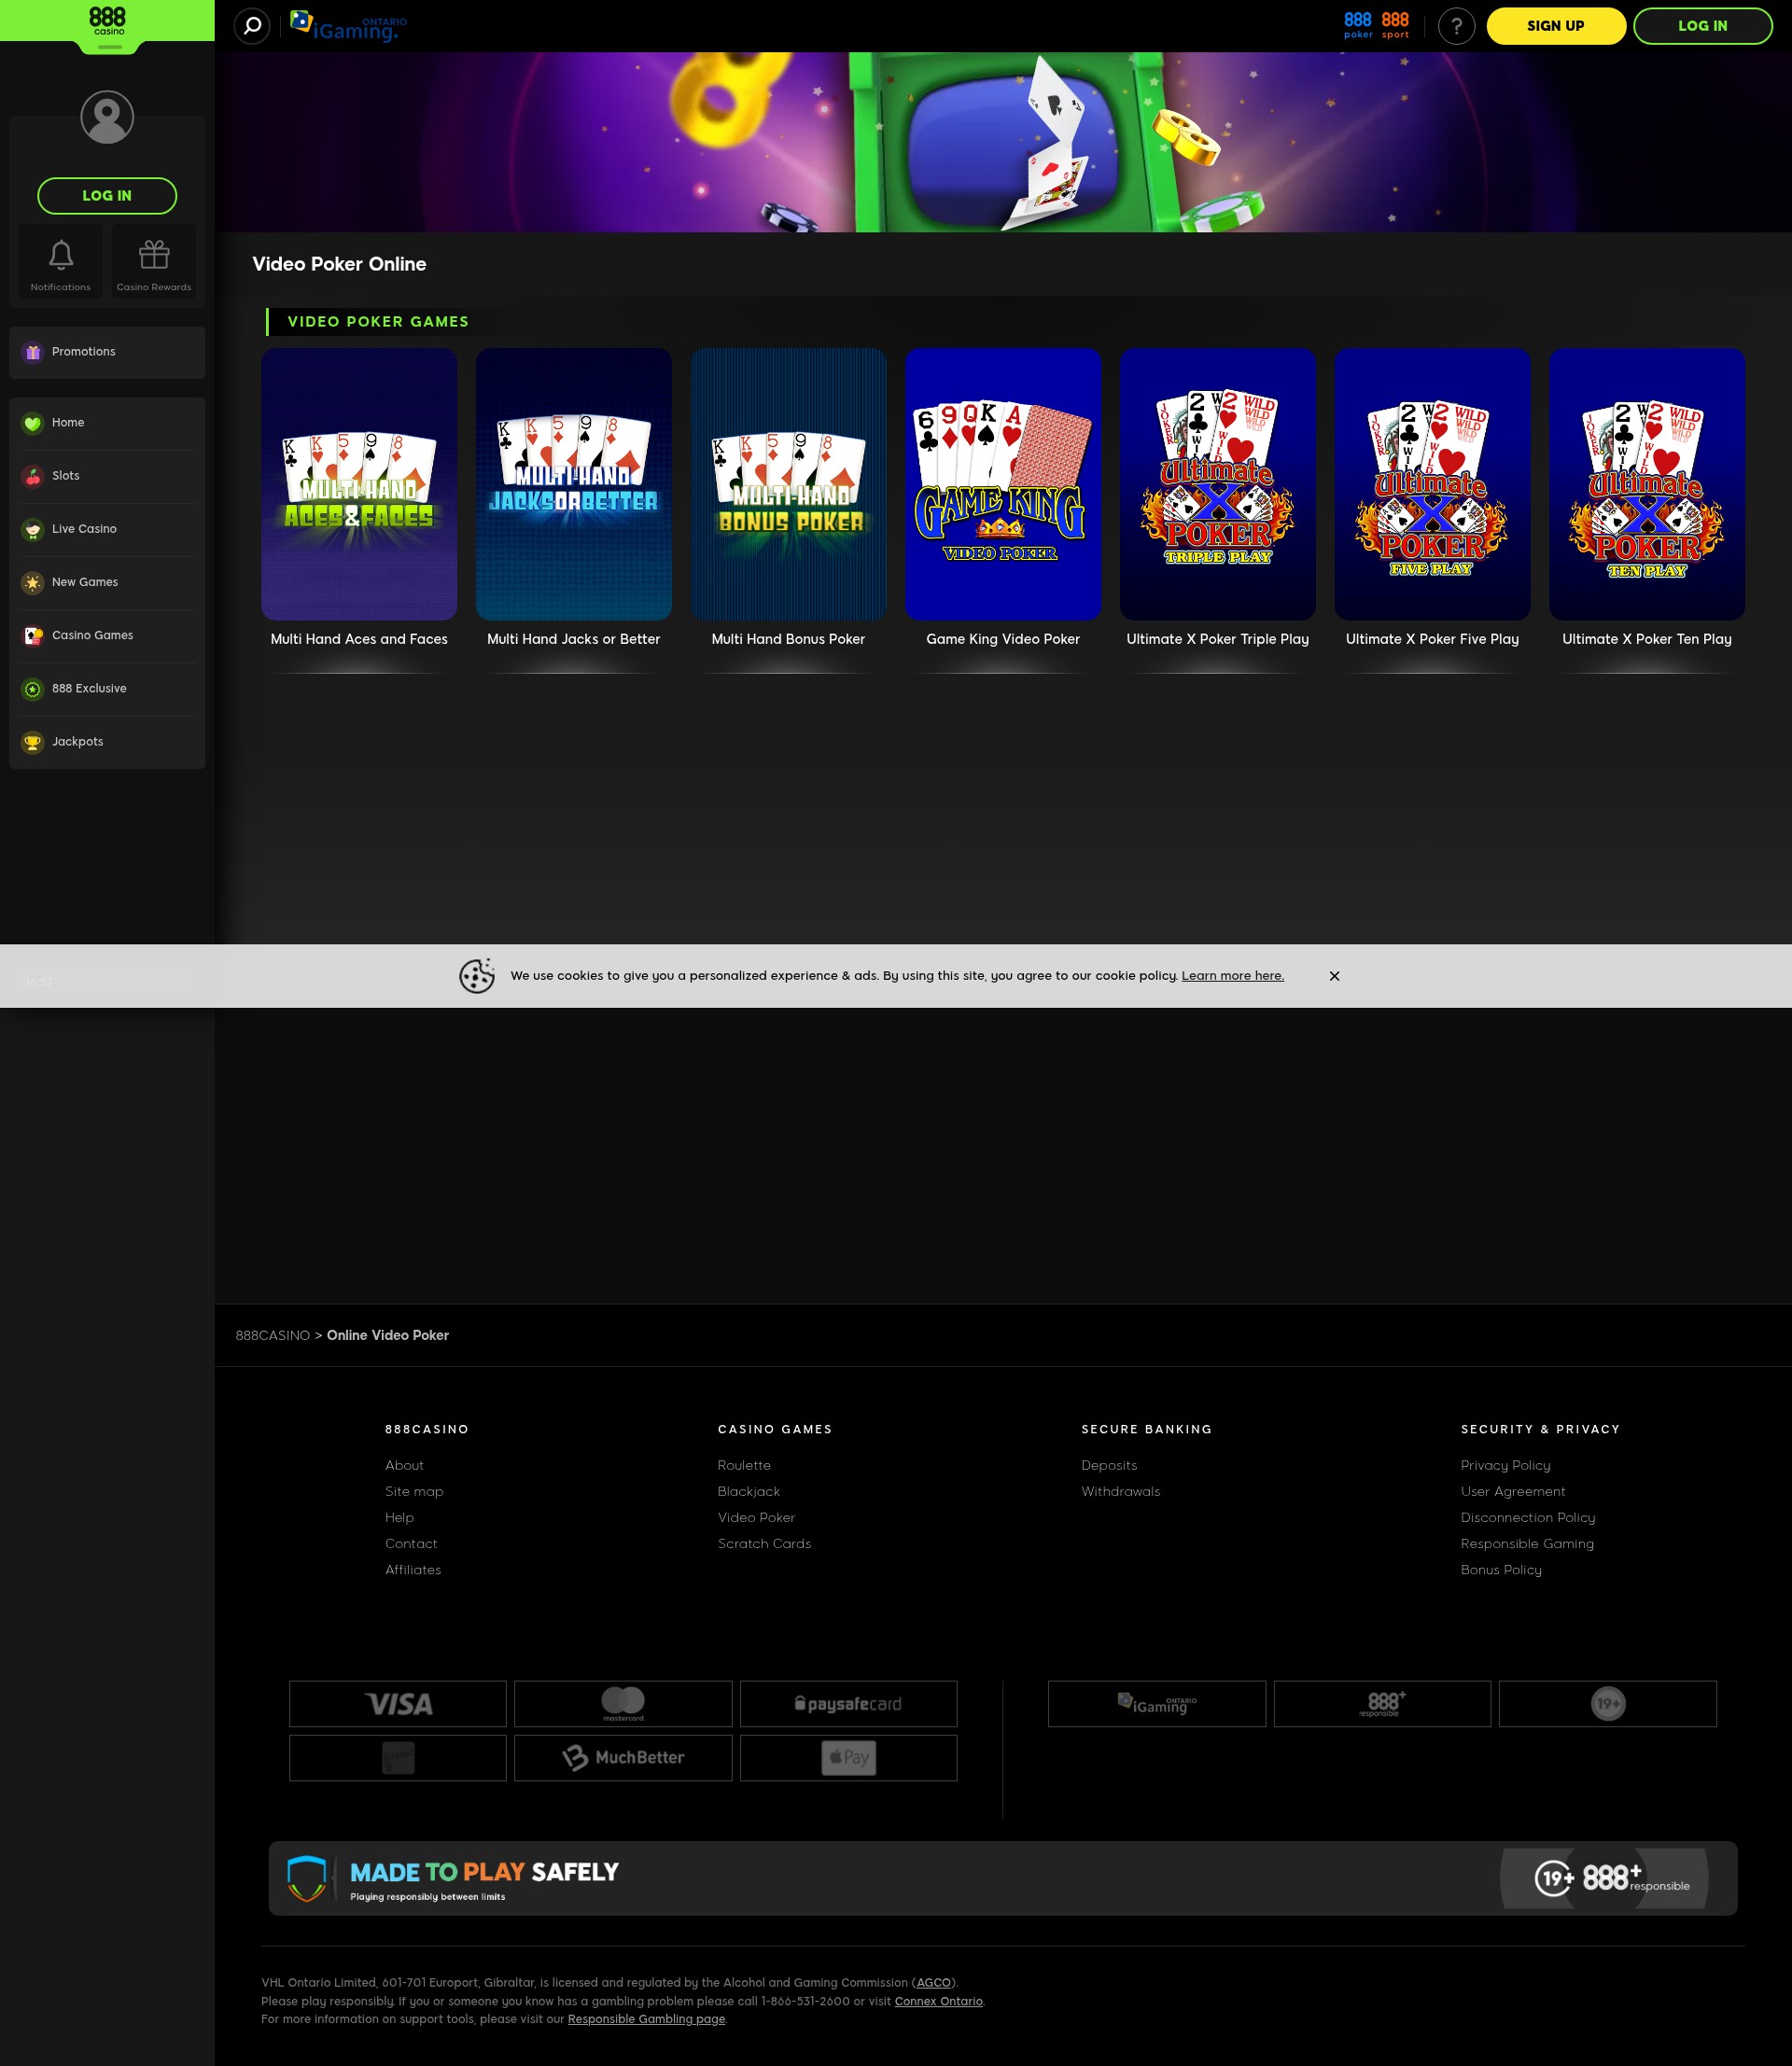This screenshot has width=1792, height=2066.
Task: Click the Apple Pay logo
Action: pyautogui.click(x=848, y=1757)
